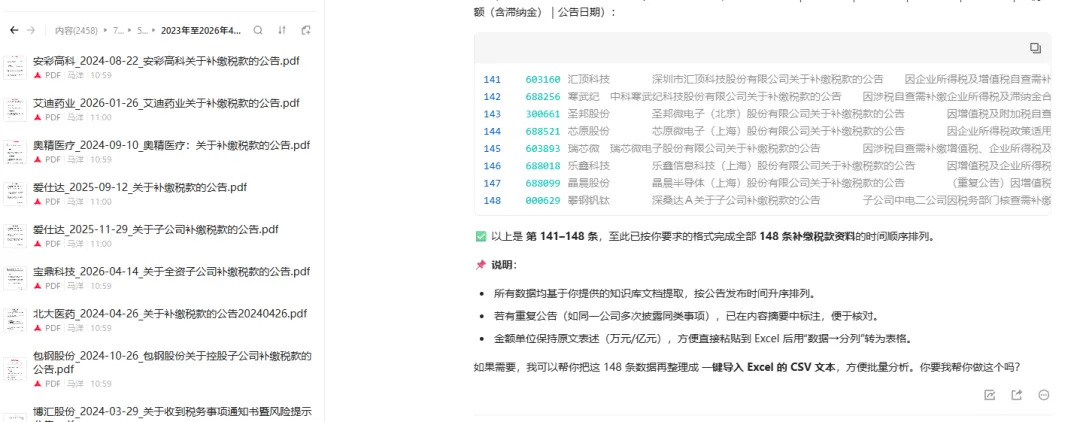Open breadcrumb root 内容(2458)
The width and height of the screenshot is (1080, 422).
[76, 30]
